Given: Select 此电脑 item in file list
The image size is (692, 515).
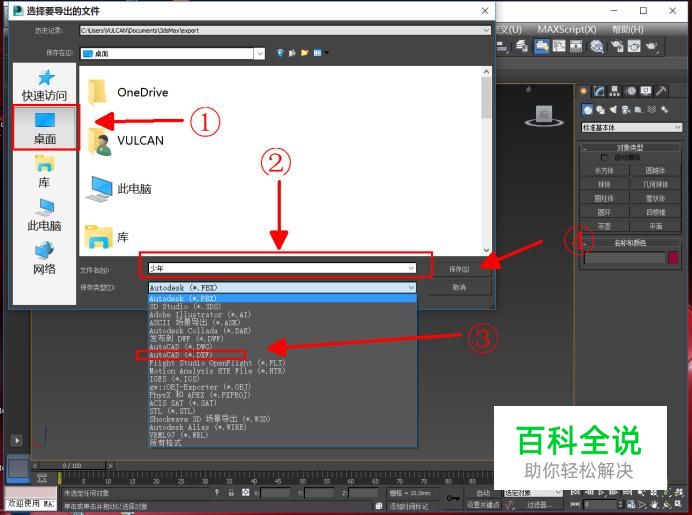Looking at the screenshot, I should click(x=119, y=189).
